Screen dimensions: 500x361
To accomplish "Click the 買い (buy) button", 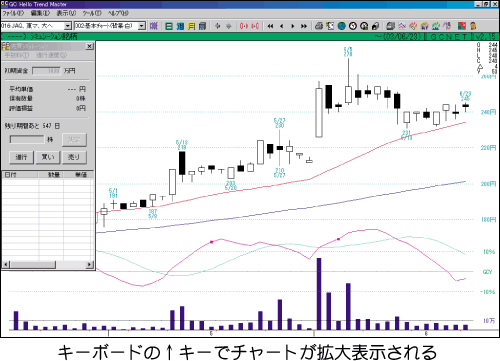I will (x=48, y=157).
